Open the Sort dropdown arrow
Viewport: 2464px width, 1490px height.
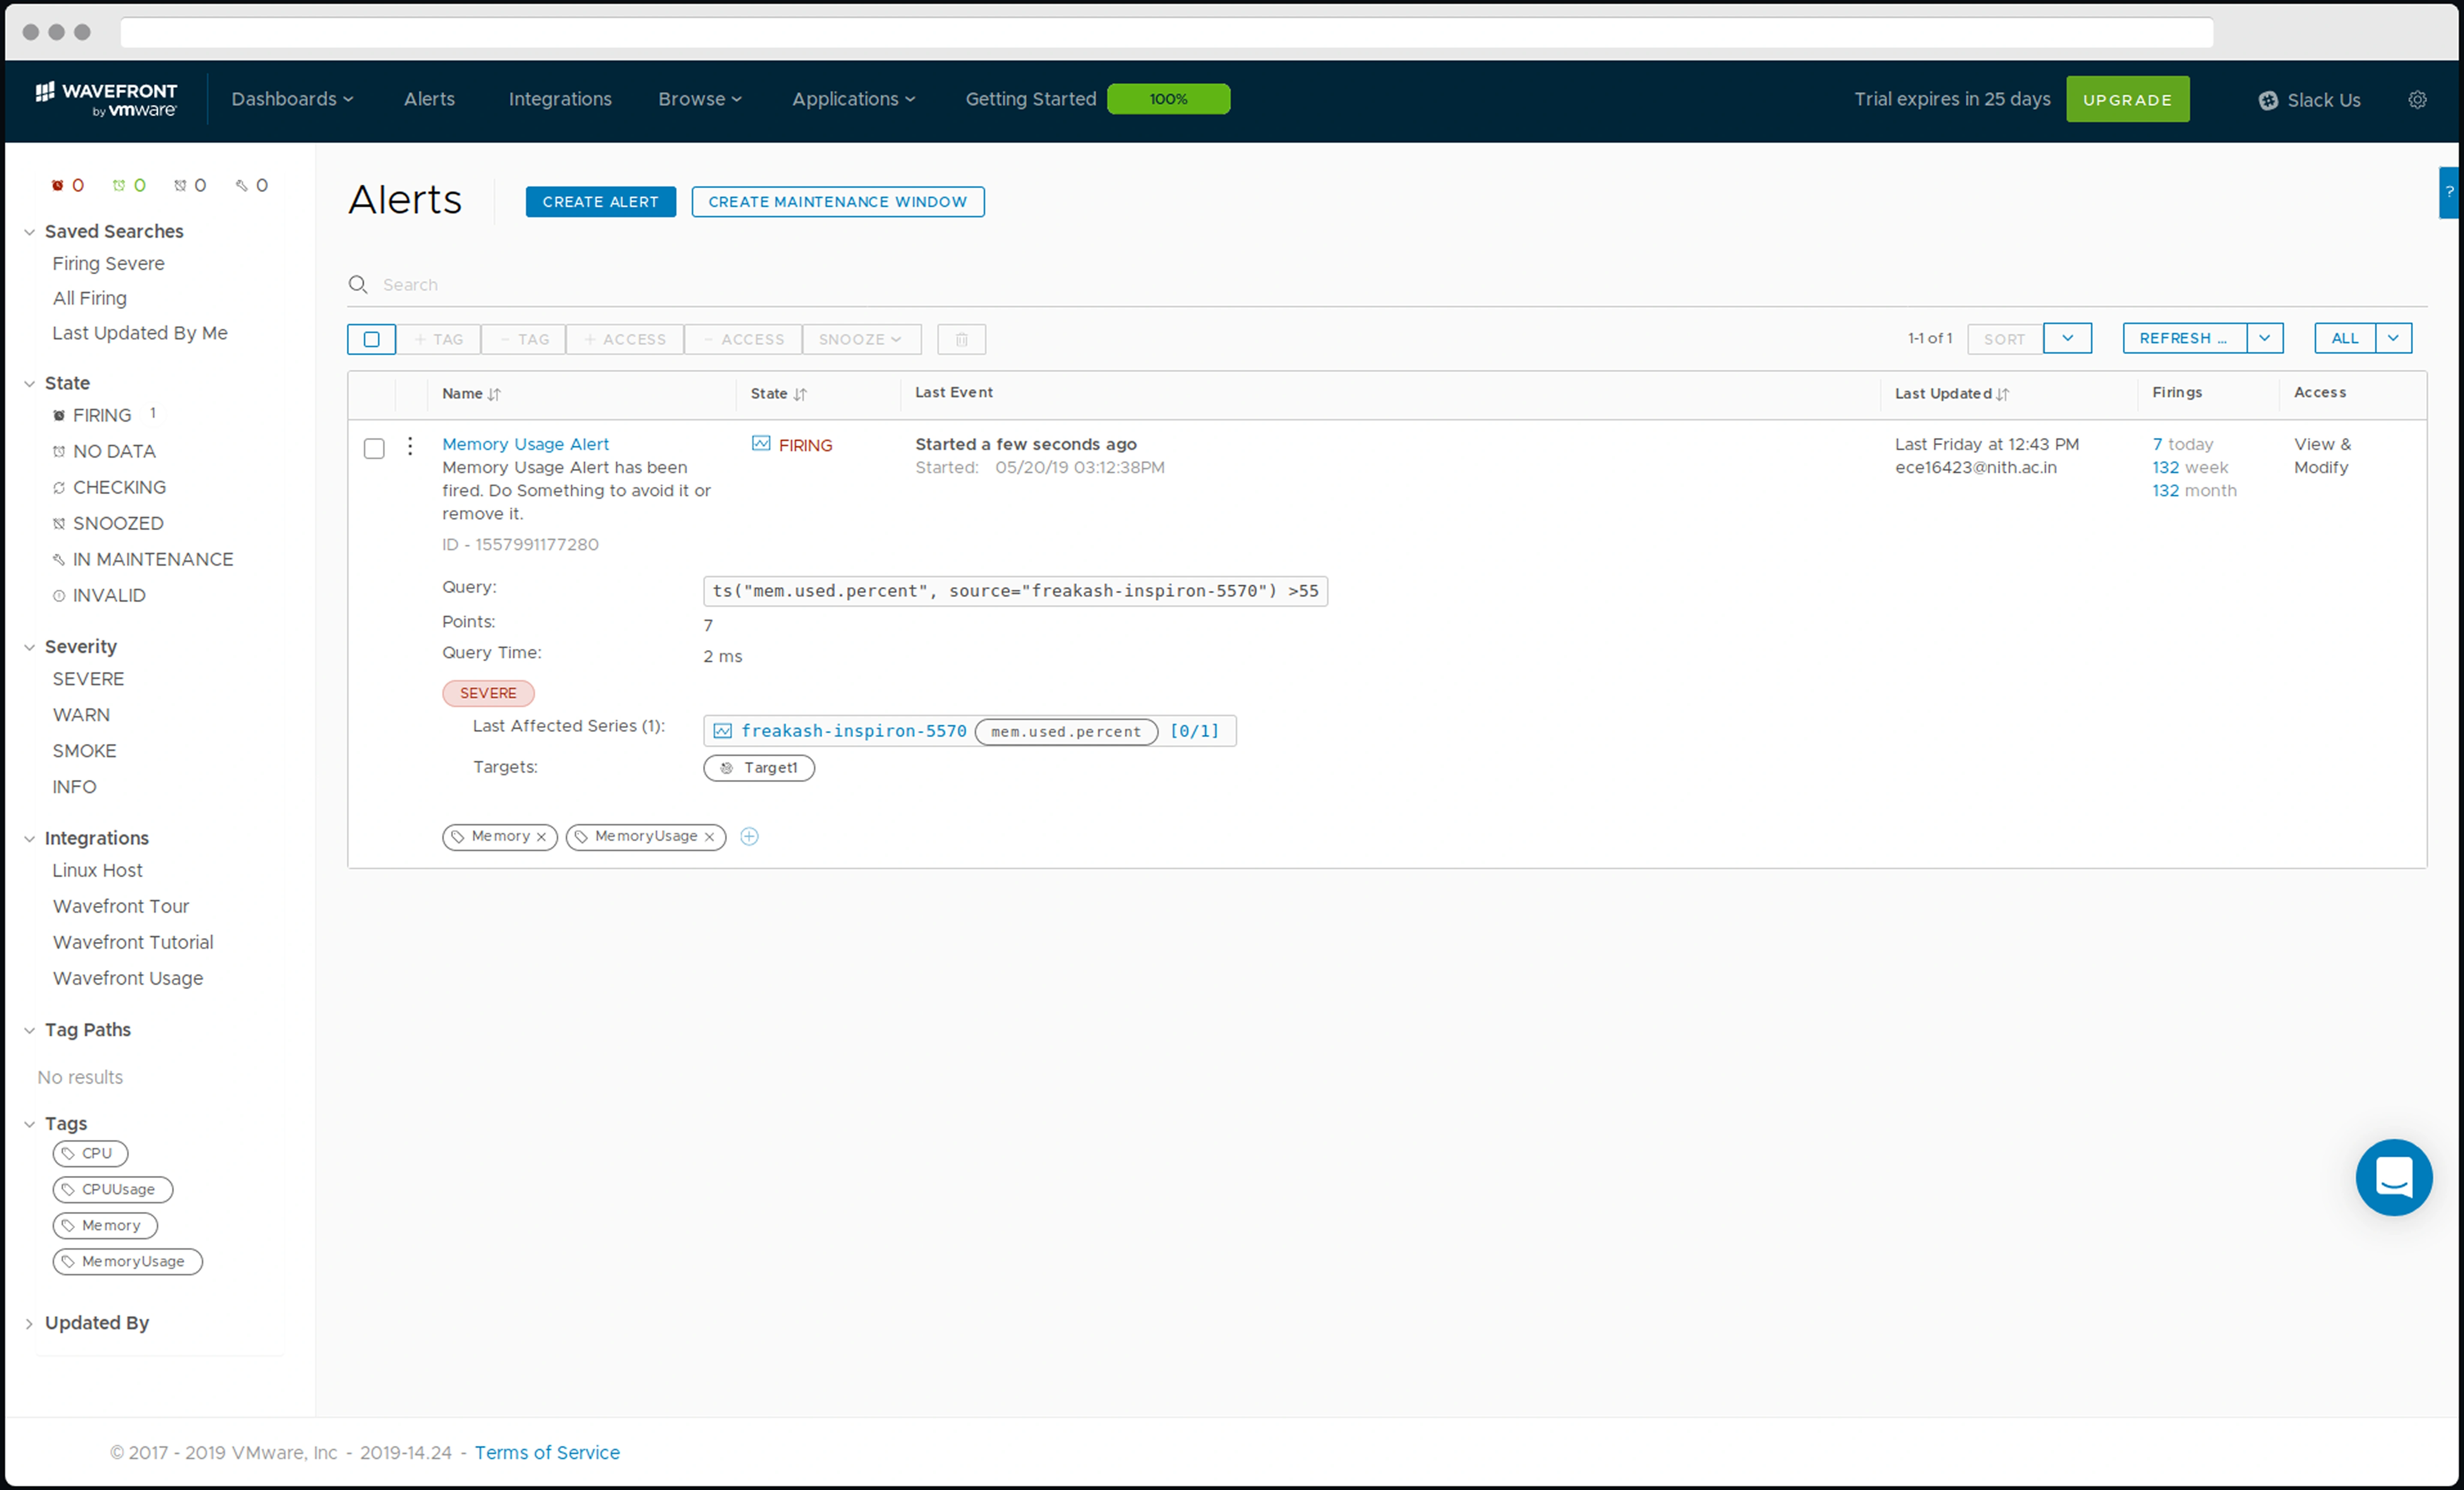[2067, 338]
